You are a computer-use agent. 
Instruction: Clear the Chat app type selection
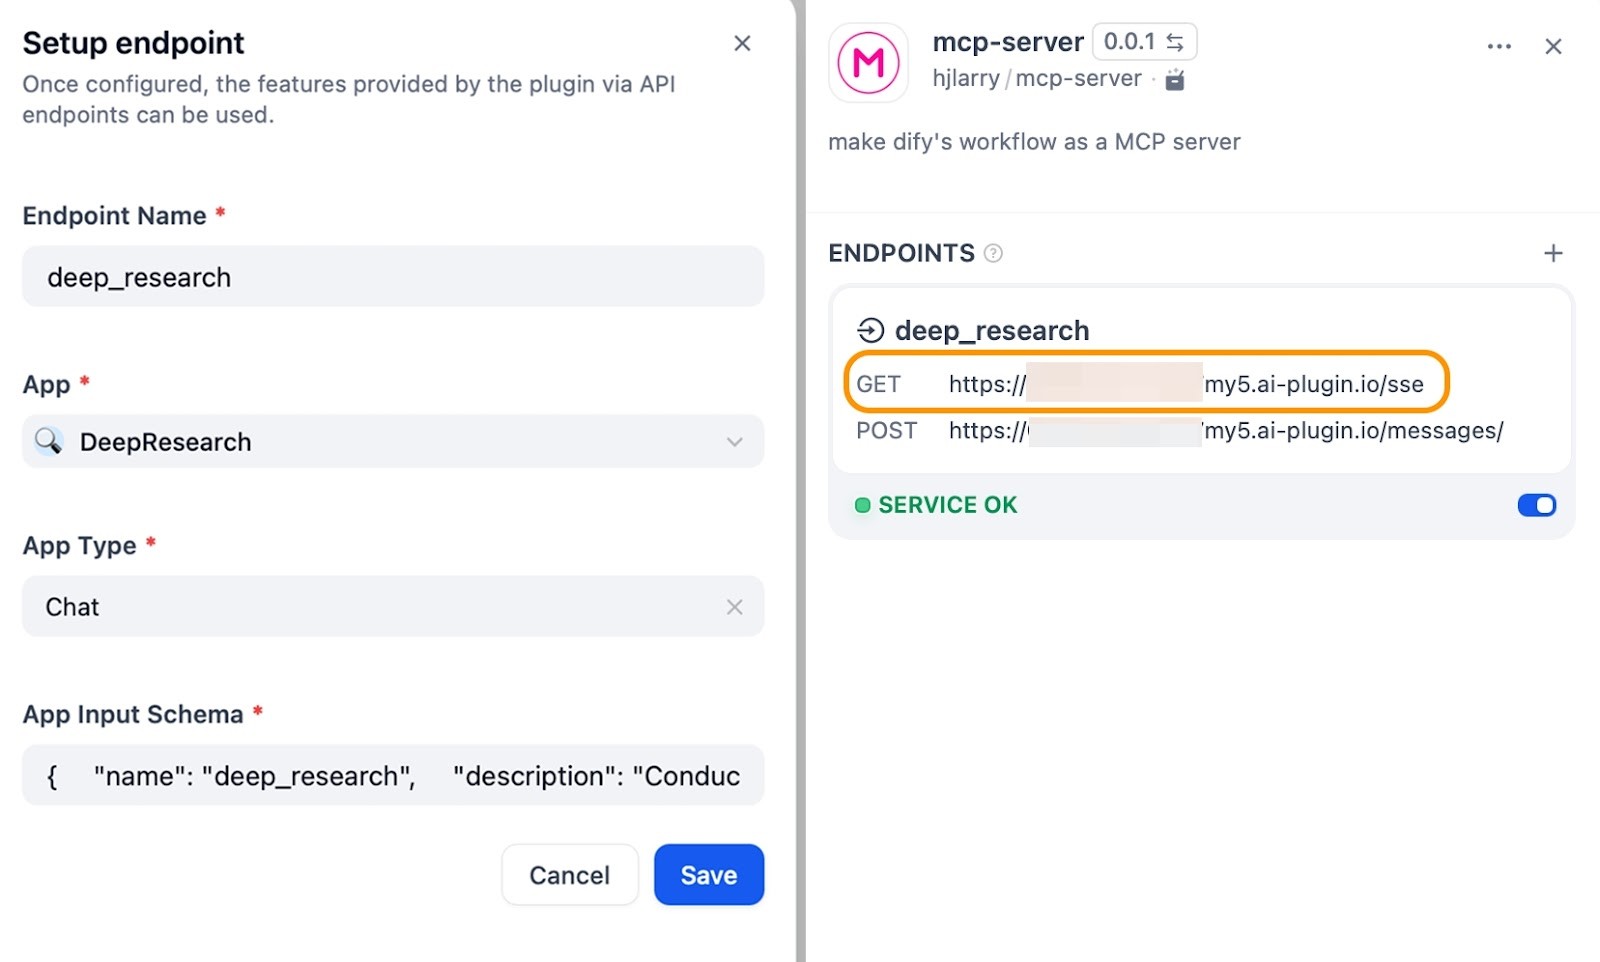click(734, 607)
